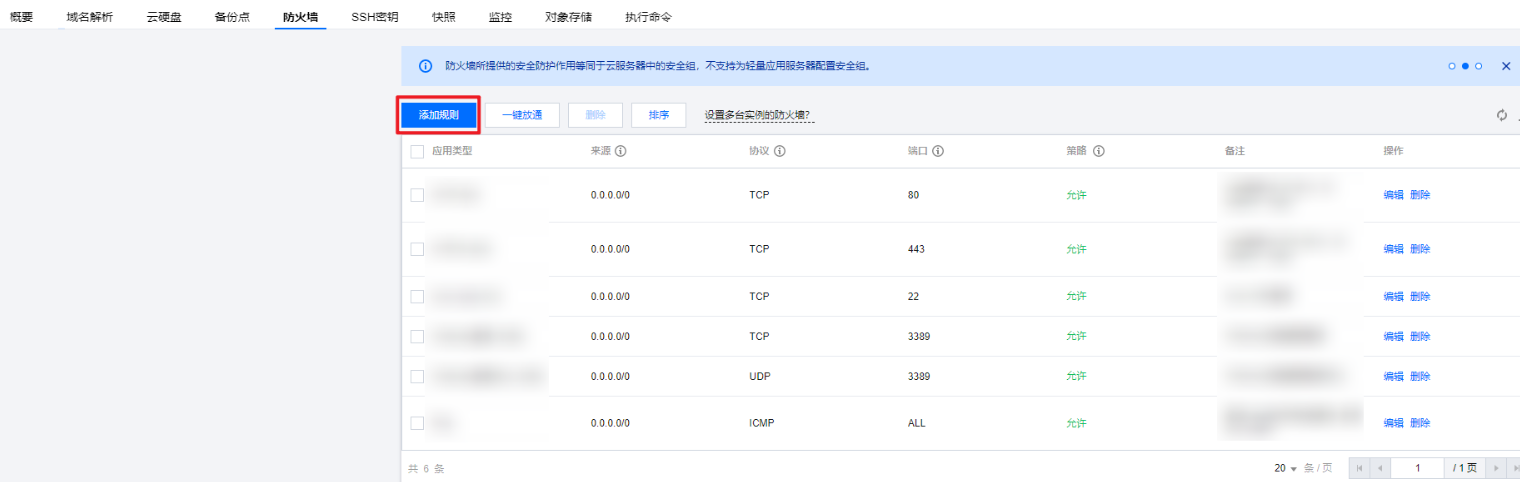The width and height of the screenshot is (1520, 482).
Task: Click the 添加规则 button
Action: (x=439, y=115)
